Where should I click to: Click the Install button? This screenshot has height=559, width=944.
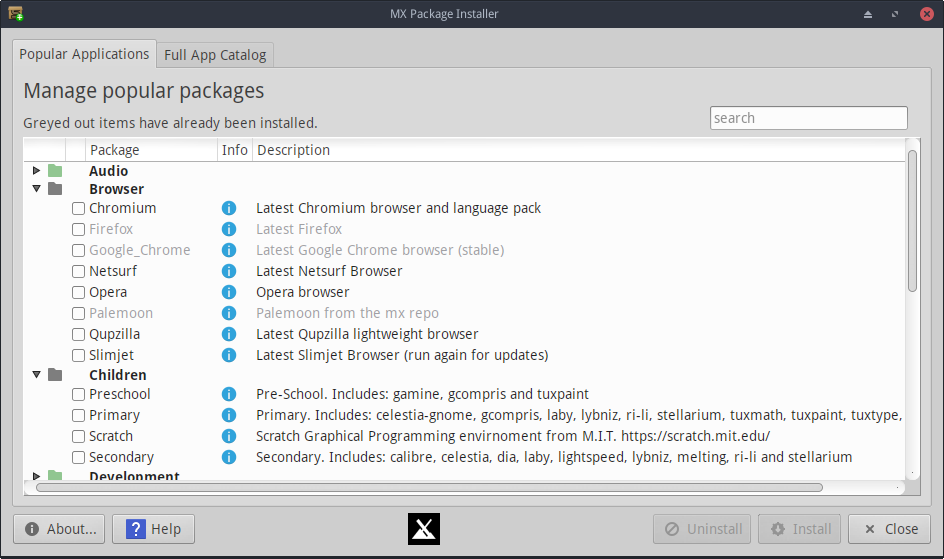(x=800, y=529)
